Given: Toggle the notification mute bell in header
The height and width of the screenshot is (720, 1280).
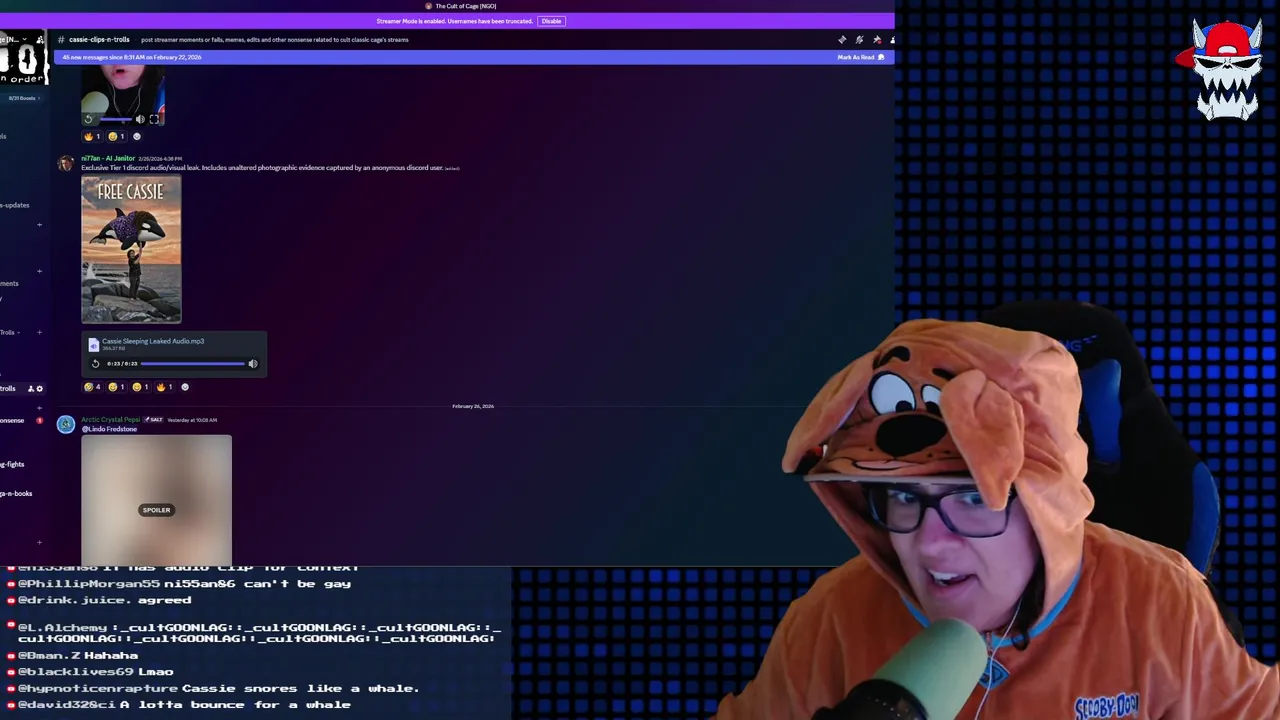Looking at the screenshot, I should point(859,40).
